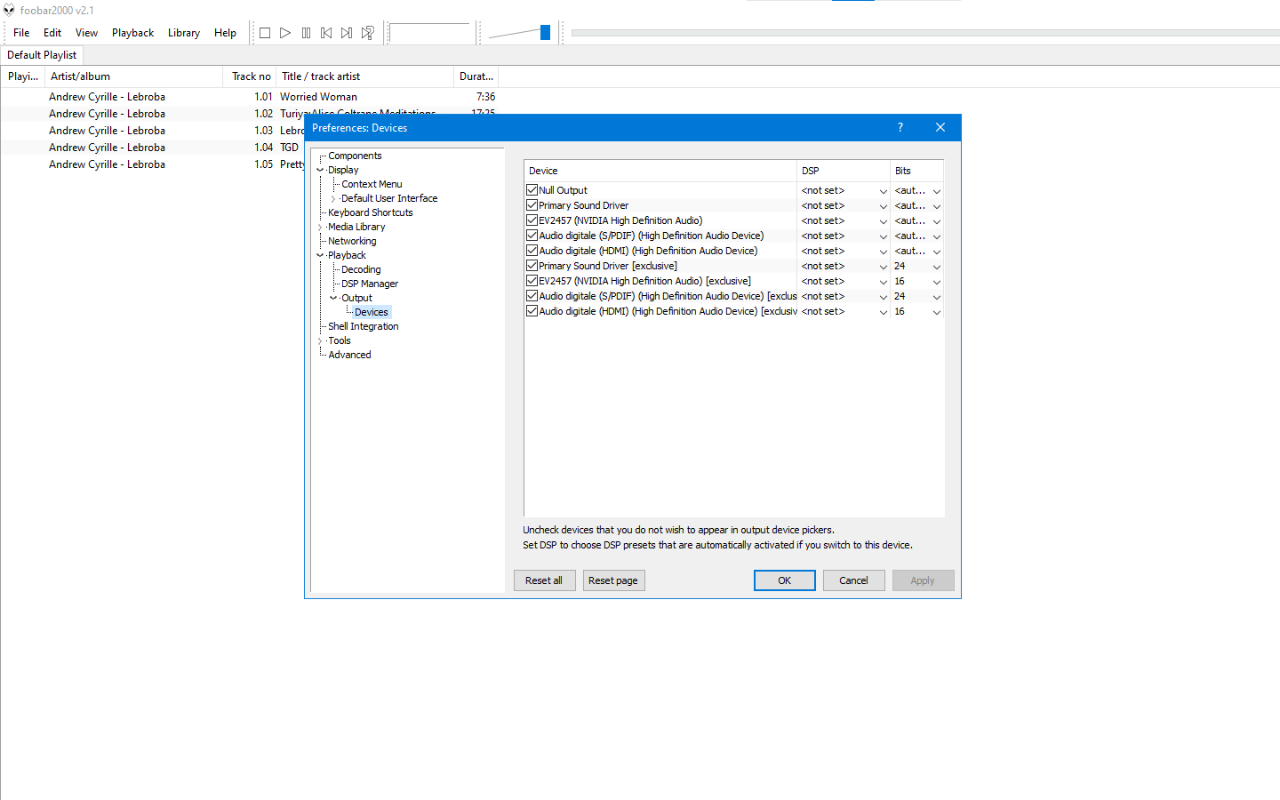Click the Bits column header
The image size is (1280, 800).
pos(917,171)
